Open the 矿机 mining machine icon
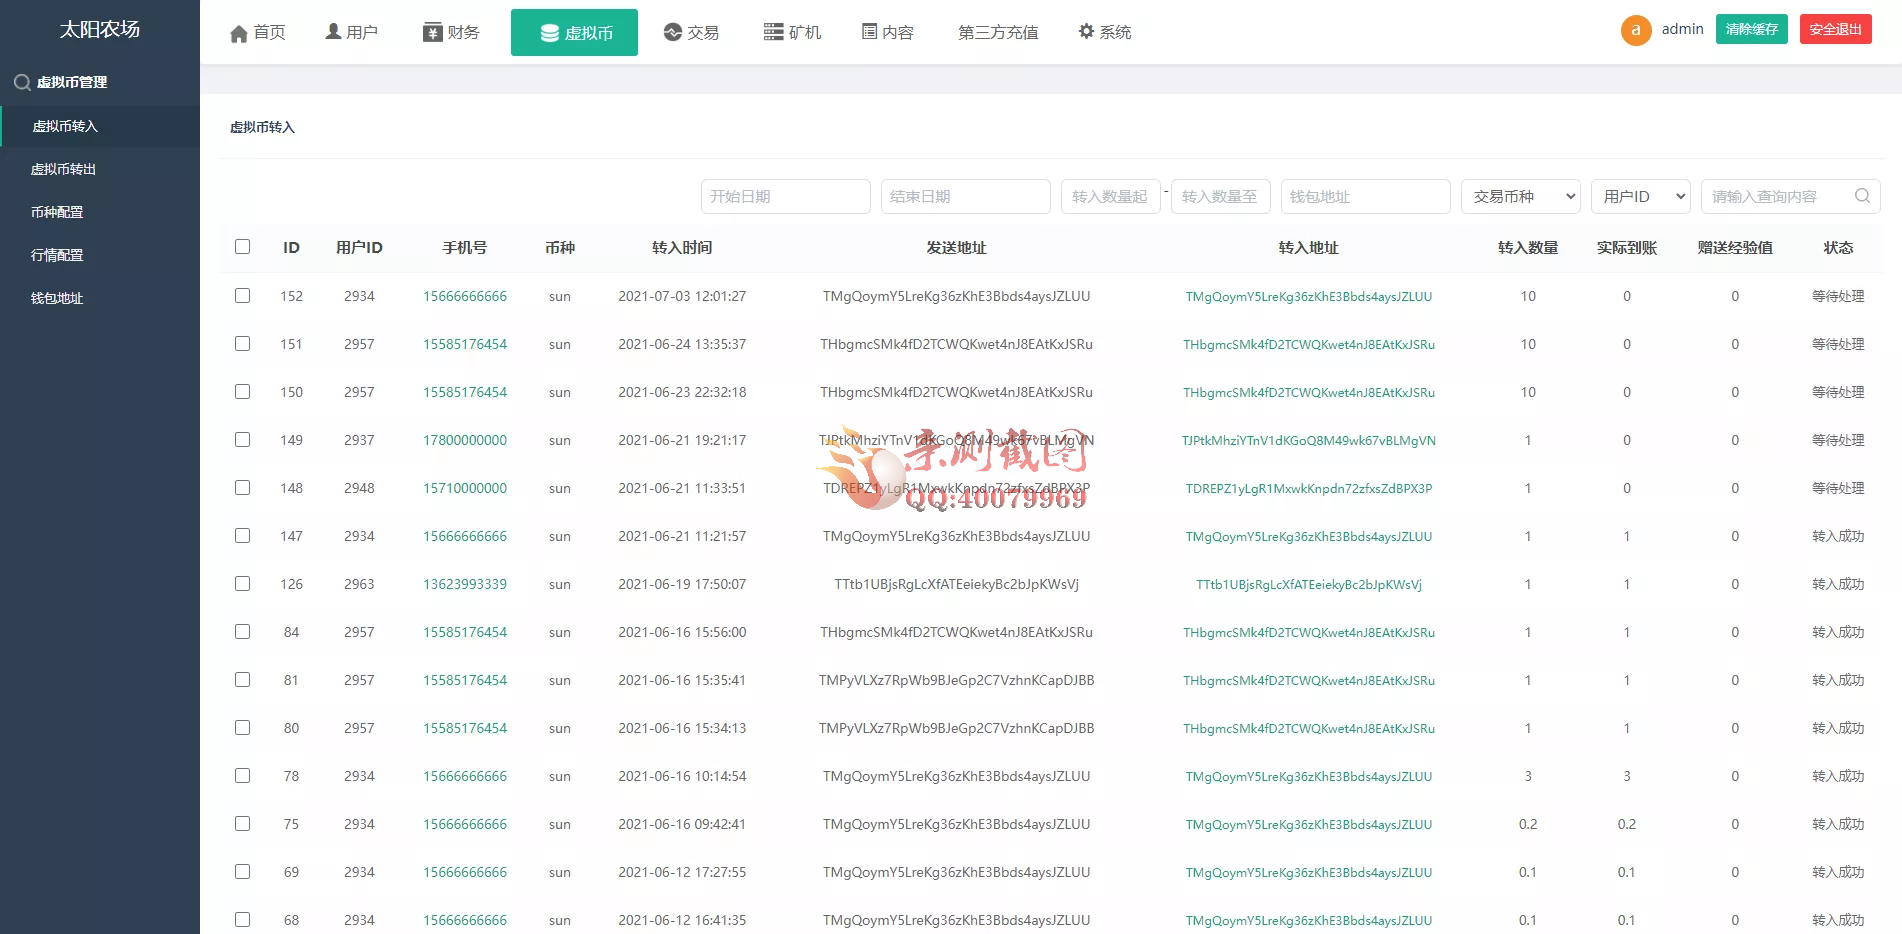Image resolution: width=1902 pixels, height=934 pixels. (771, 31)
